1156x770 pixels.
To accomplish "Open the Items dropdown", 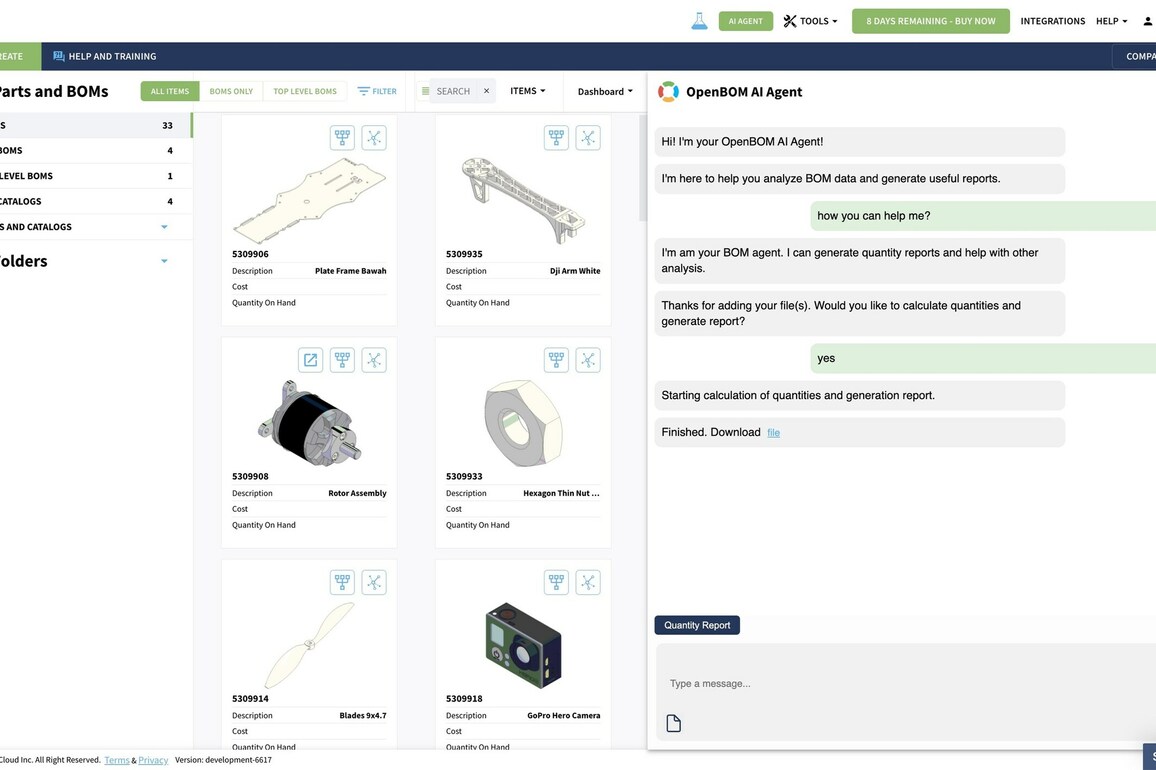I will (x=528, y=91).
